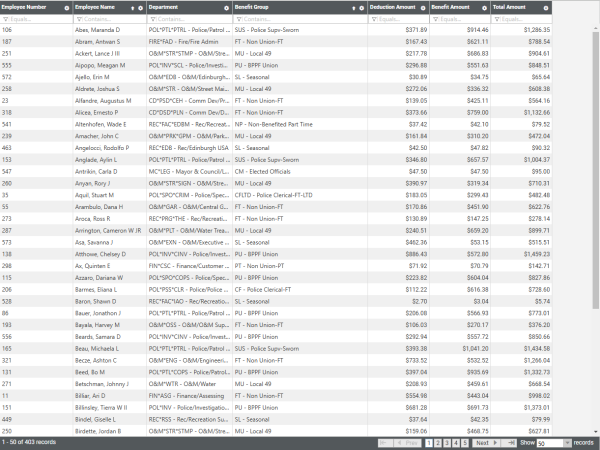The image size is (600, 450).
Task: Click 1 - 50 of 403 records status
Action: point(29,442)
